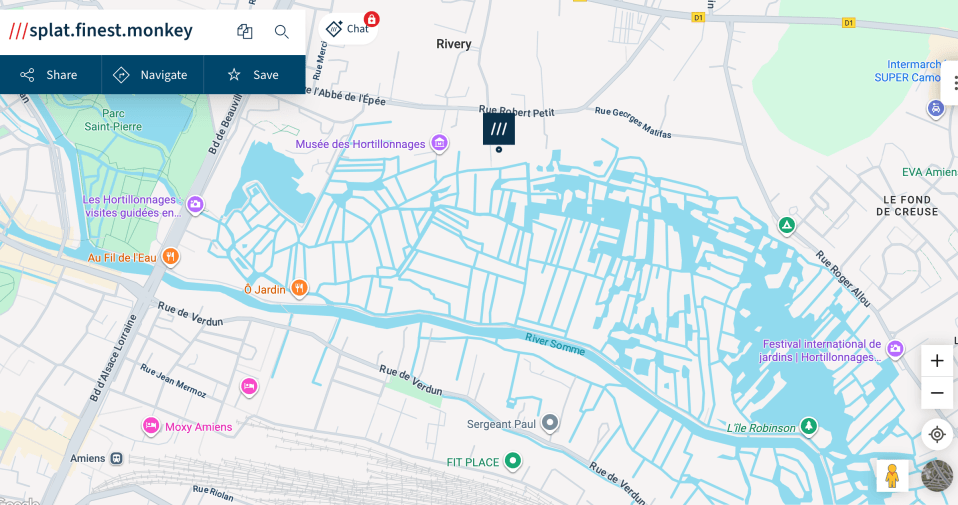Viewport: 958px width, 505px height.
Task: Select the Amiens train station icon
Action: 117,458
